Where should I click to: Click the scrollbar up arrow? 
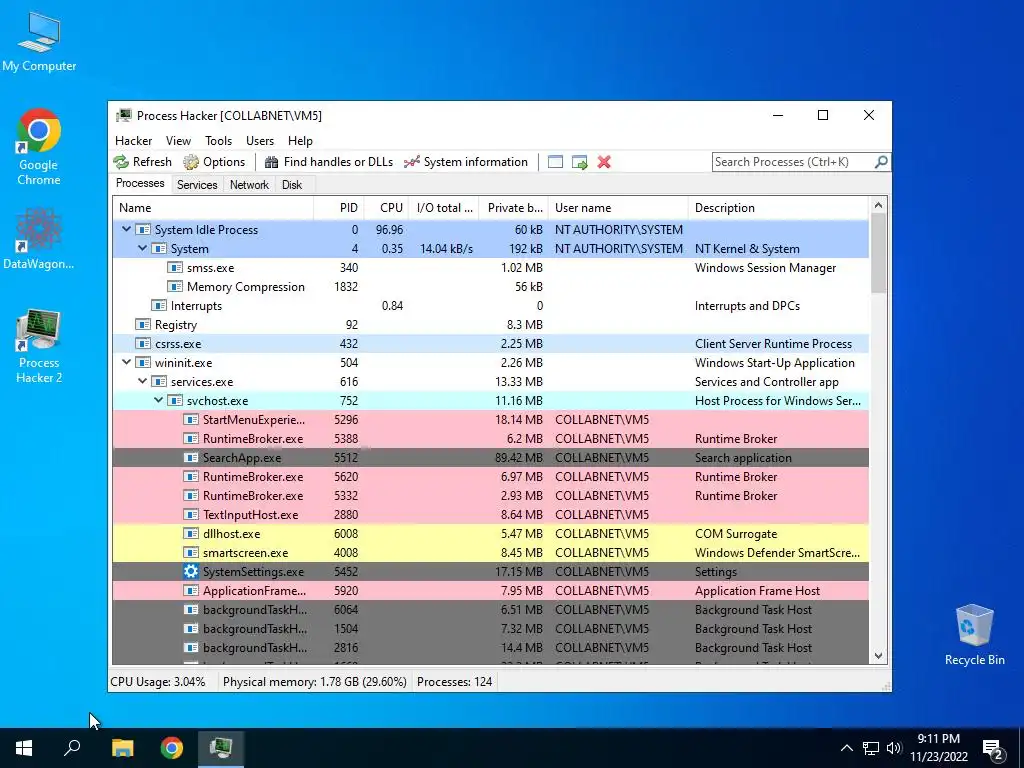tap(878, 206)
